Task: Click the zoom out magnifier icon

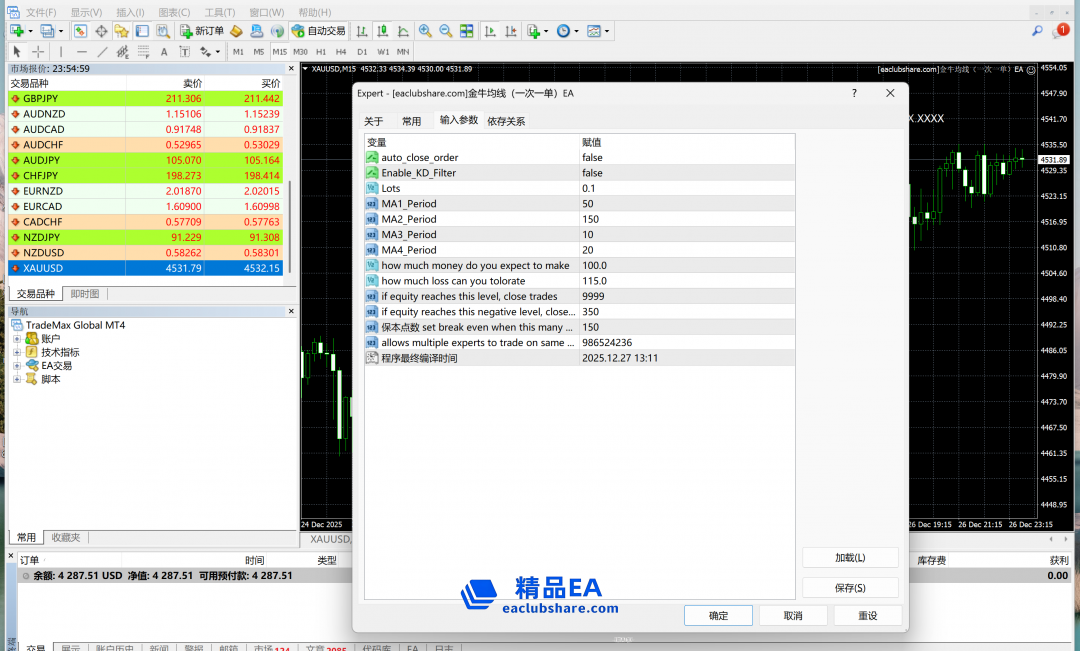Action: [x=445, y=31]
